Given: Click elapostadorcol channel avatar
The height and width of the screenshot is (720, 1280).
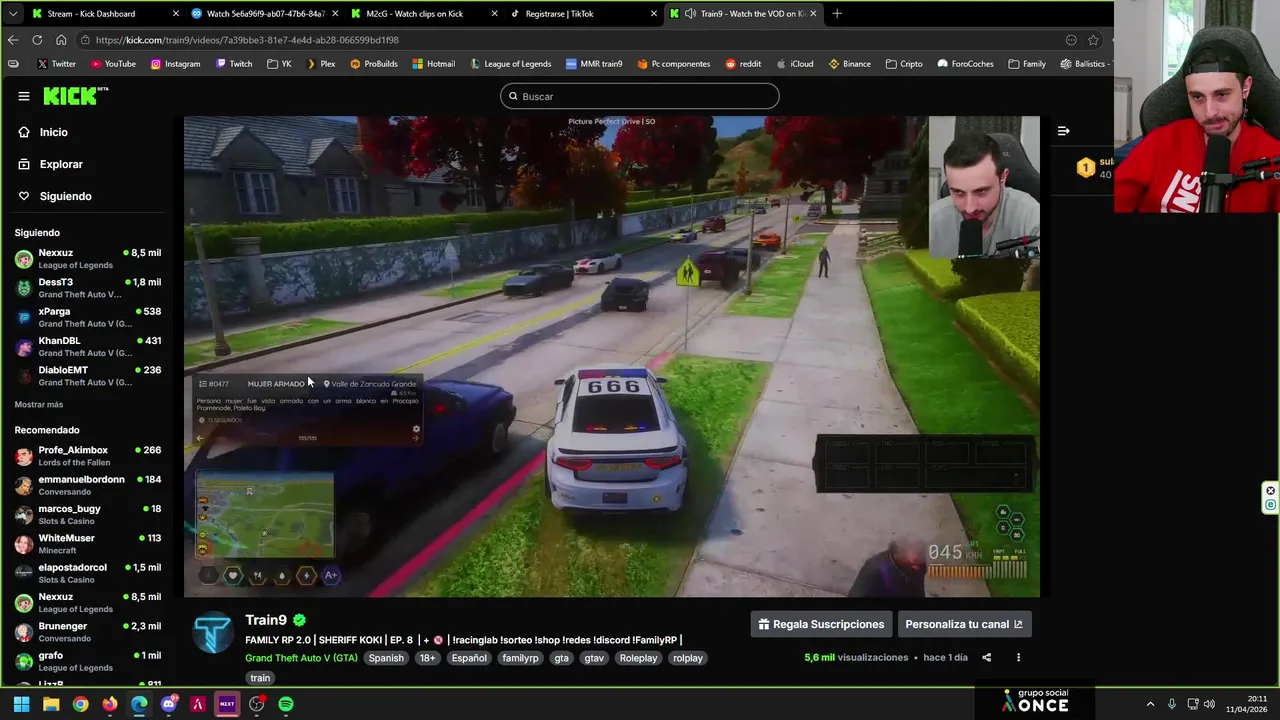Looking at the screenshot, I should coord(24,573).
